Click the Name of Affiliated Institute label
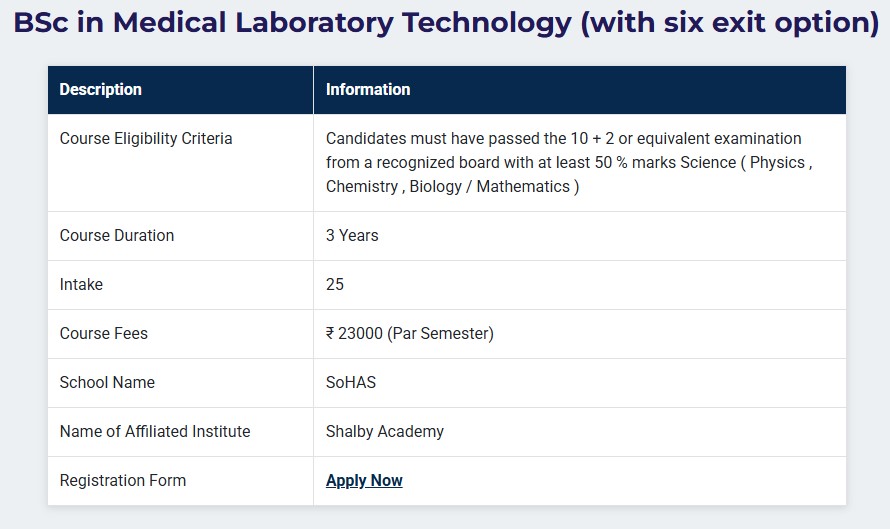Screen dimensions: 890x529 tap(155, 432)
